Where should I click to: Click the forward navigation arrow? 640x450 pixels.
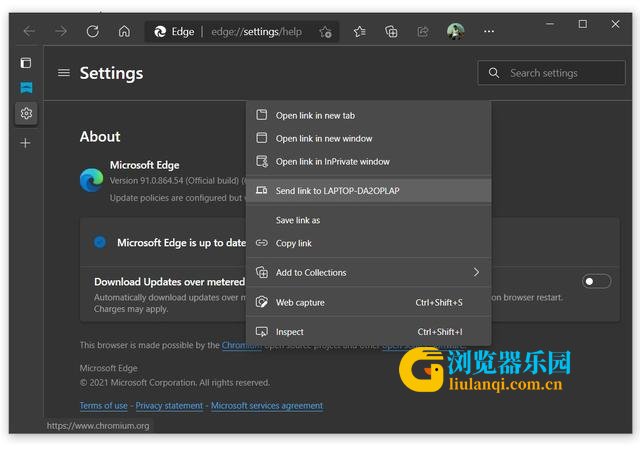pos(61,31)
